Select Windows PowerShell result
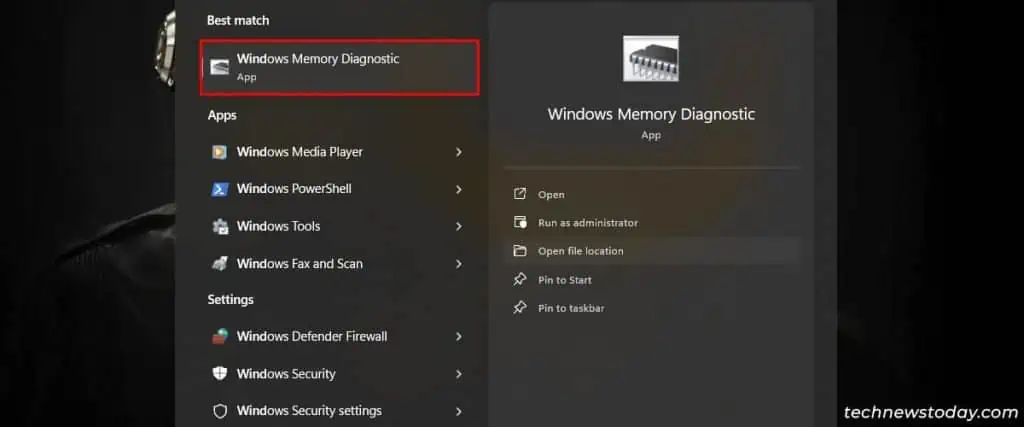This screenshot has width=1024, height=427. click(x=340, y=189)
